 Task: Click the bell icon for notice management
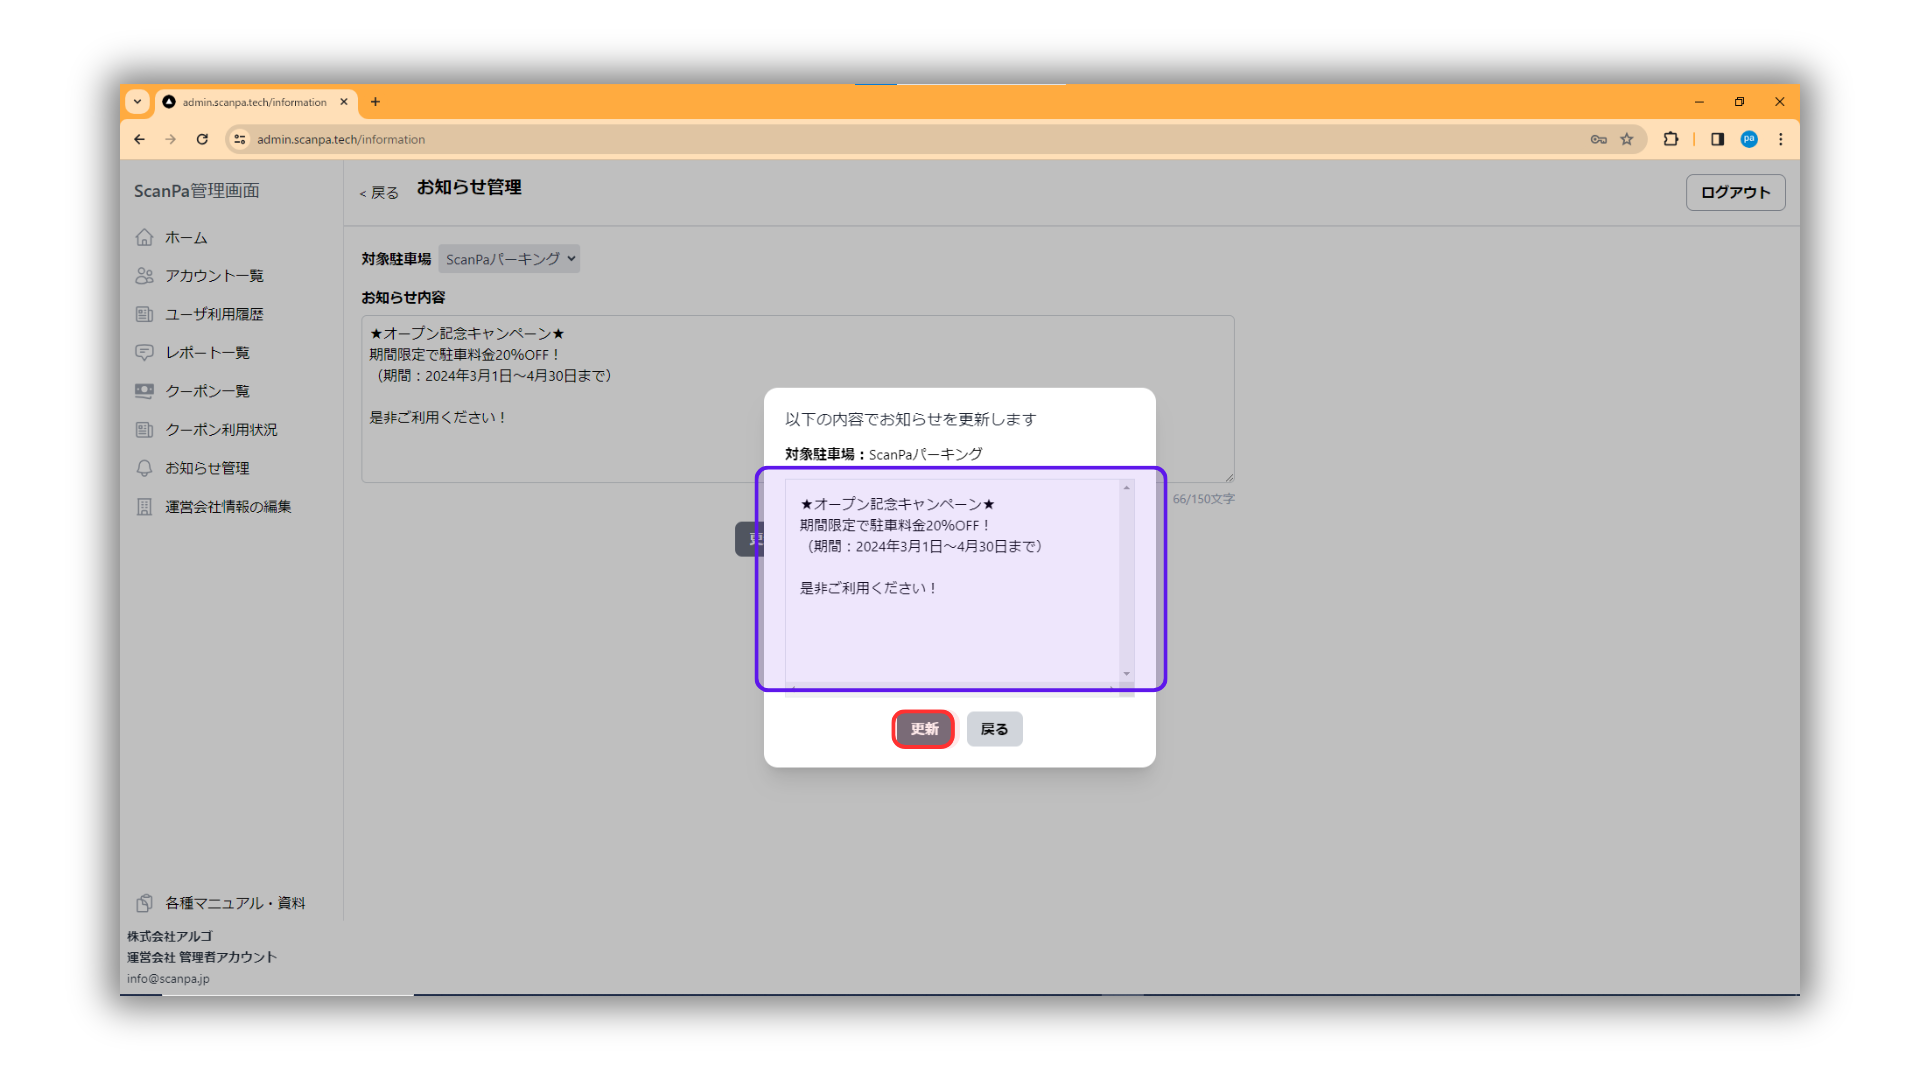coord(145,468)
